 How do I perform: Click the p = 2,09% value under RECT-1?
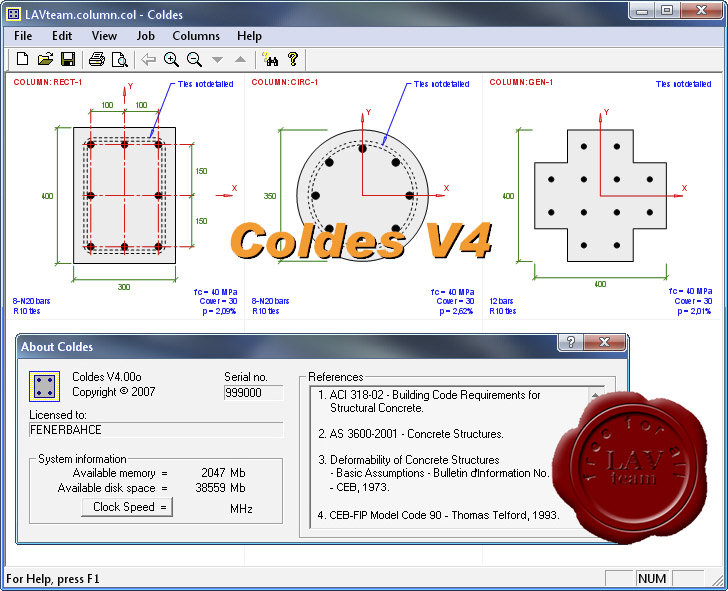219,311
